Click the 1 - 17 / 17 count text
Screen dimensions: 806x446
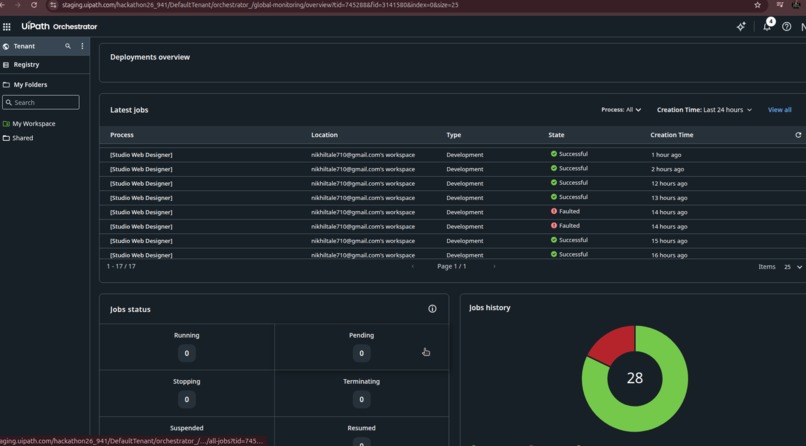121,266
